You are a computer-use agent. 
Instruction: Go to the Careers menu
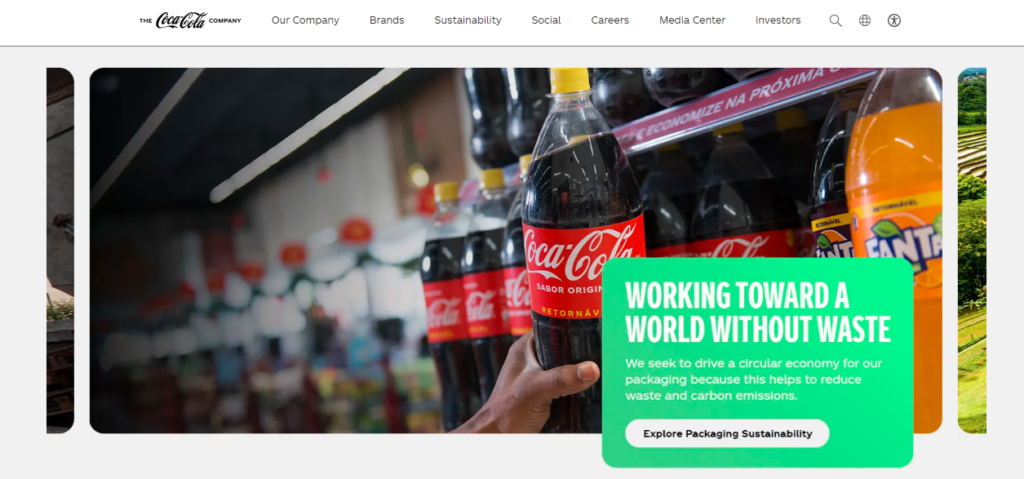(610, 20)
